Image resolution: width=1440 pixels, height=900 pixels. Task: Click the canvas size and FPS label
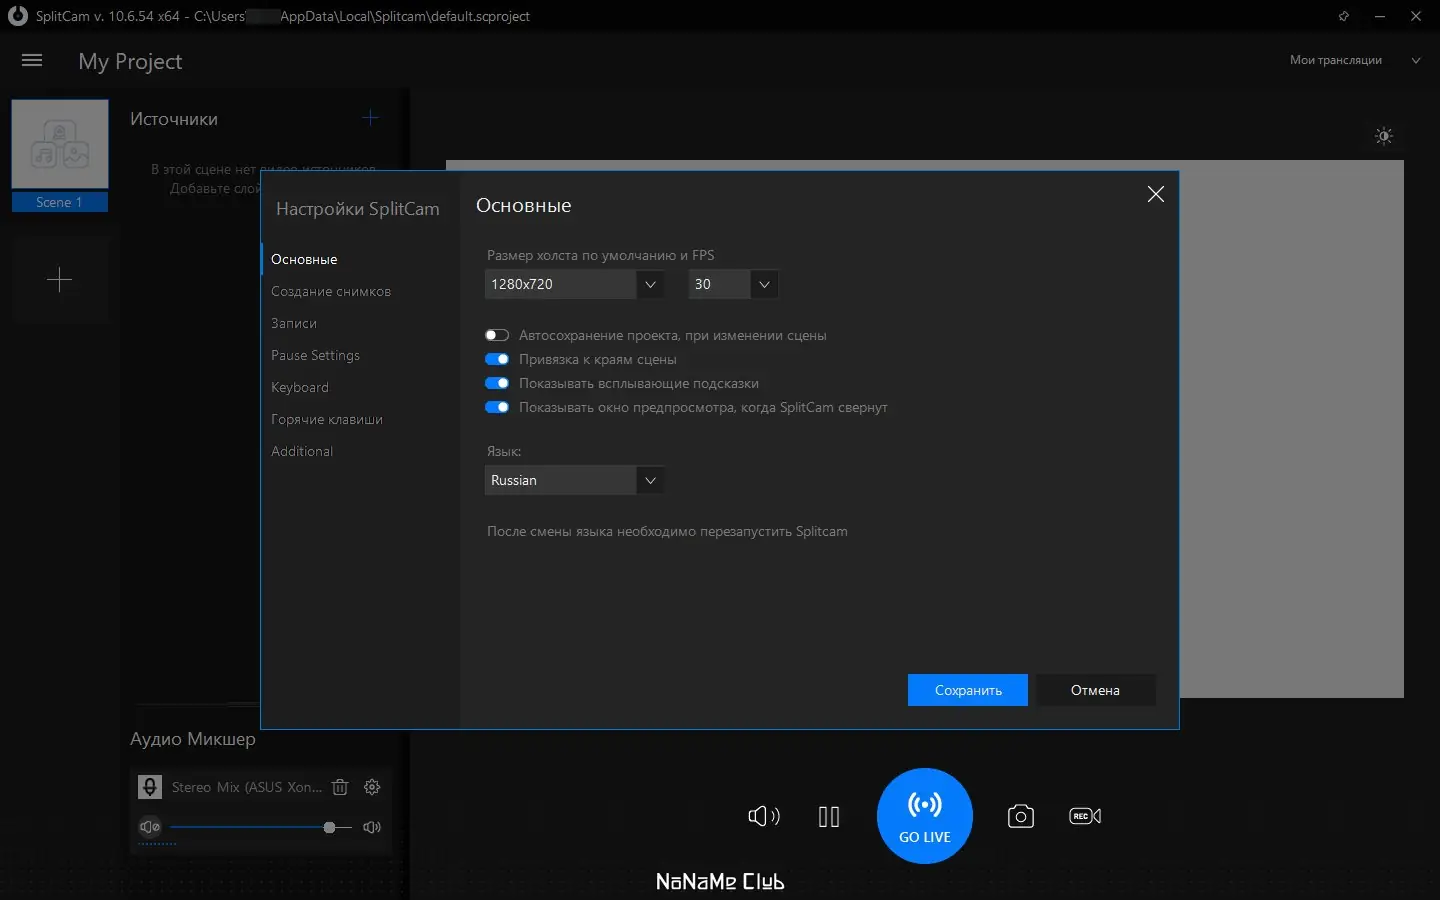601,255
